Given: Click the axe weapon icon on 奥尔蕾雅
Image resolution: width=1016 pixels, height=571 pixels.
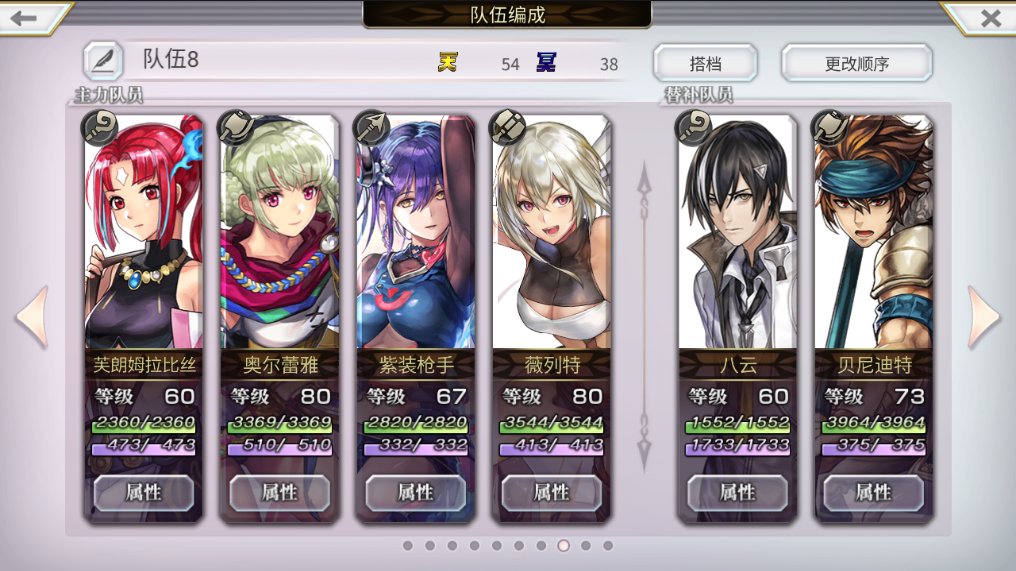Looking at the screenshot, I should pos(236,126).
